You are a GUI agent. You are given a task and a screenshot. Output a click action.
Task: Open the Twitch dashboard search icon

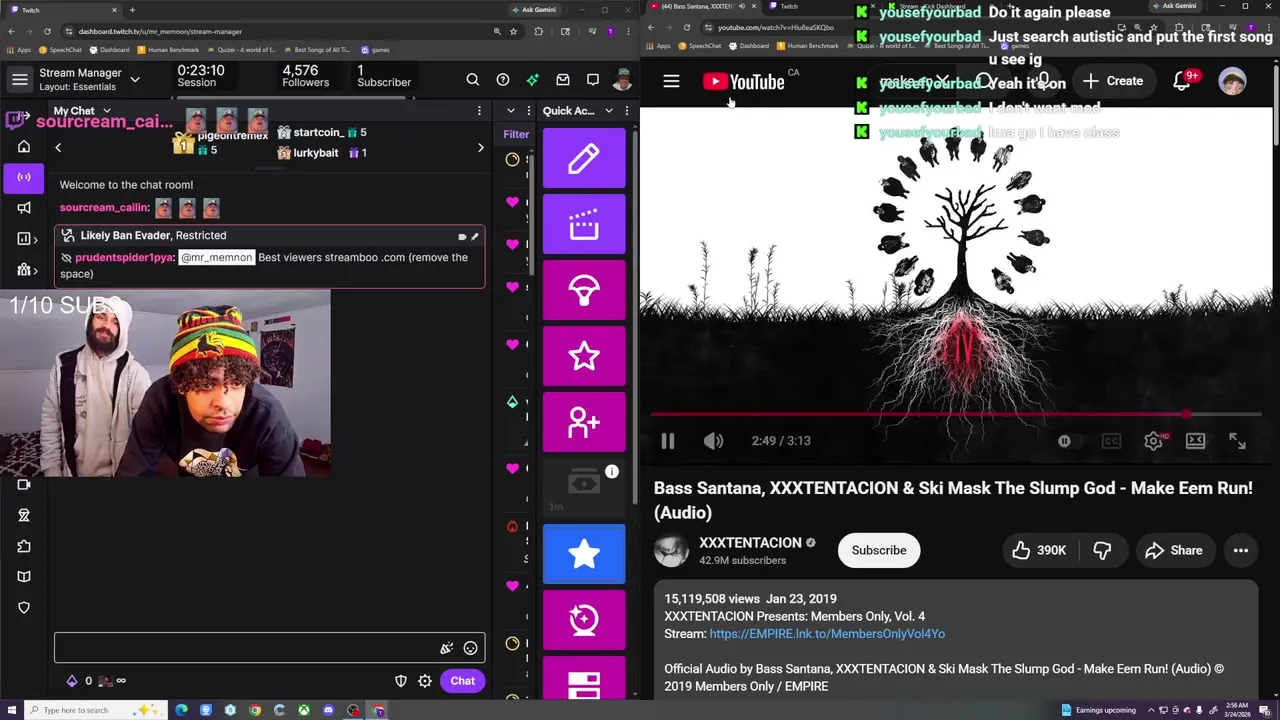(473, 80)
